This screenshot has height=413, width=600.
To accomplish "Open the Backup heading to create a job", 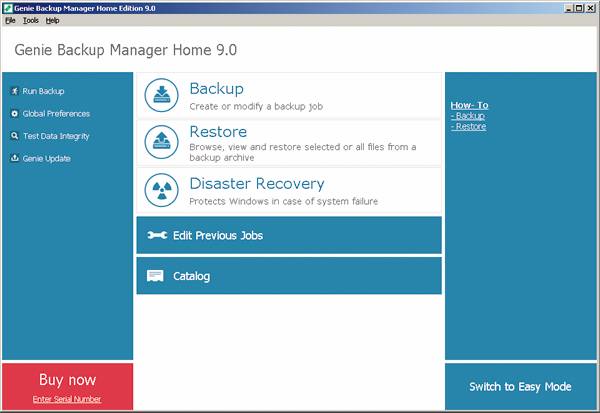I will (x=217, y=89).
